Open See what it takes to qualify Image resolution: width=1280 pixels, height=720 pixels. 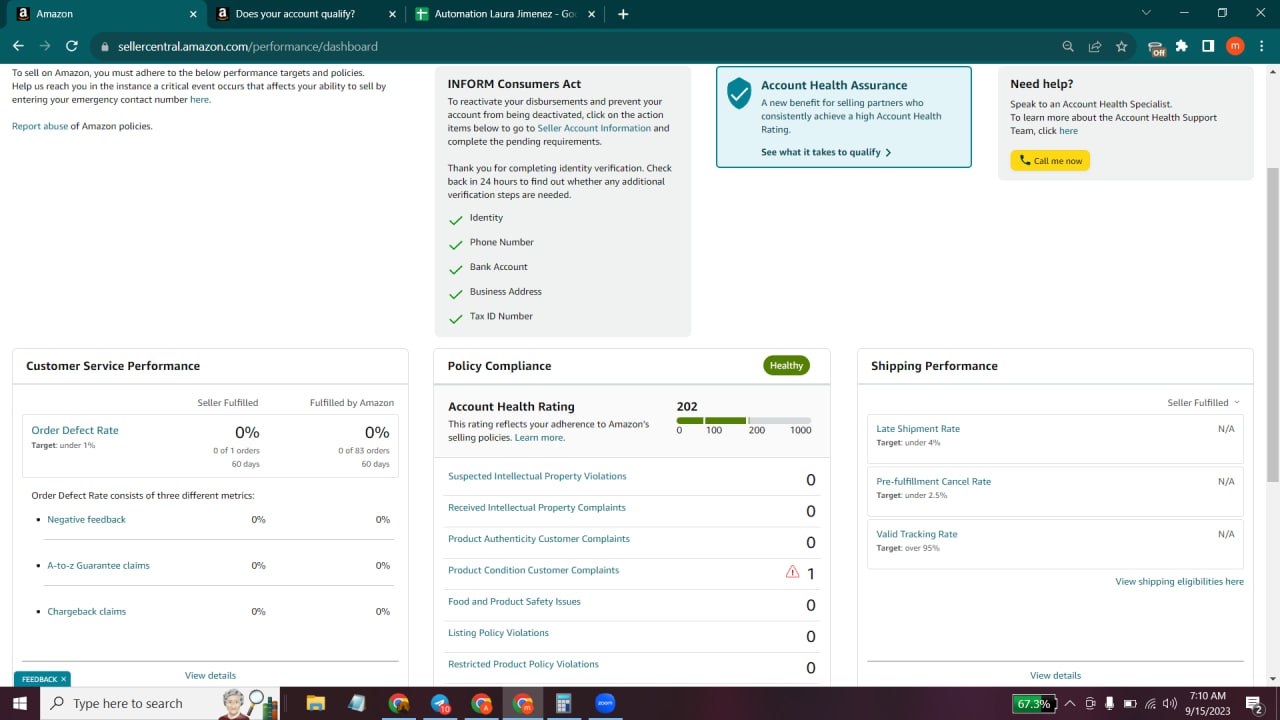pyautogui.click(x=826, y=152)
